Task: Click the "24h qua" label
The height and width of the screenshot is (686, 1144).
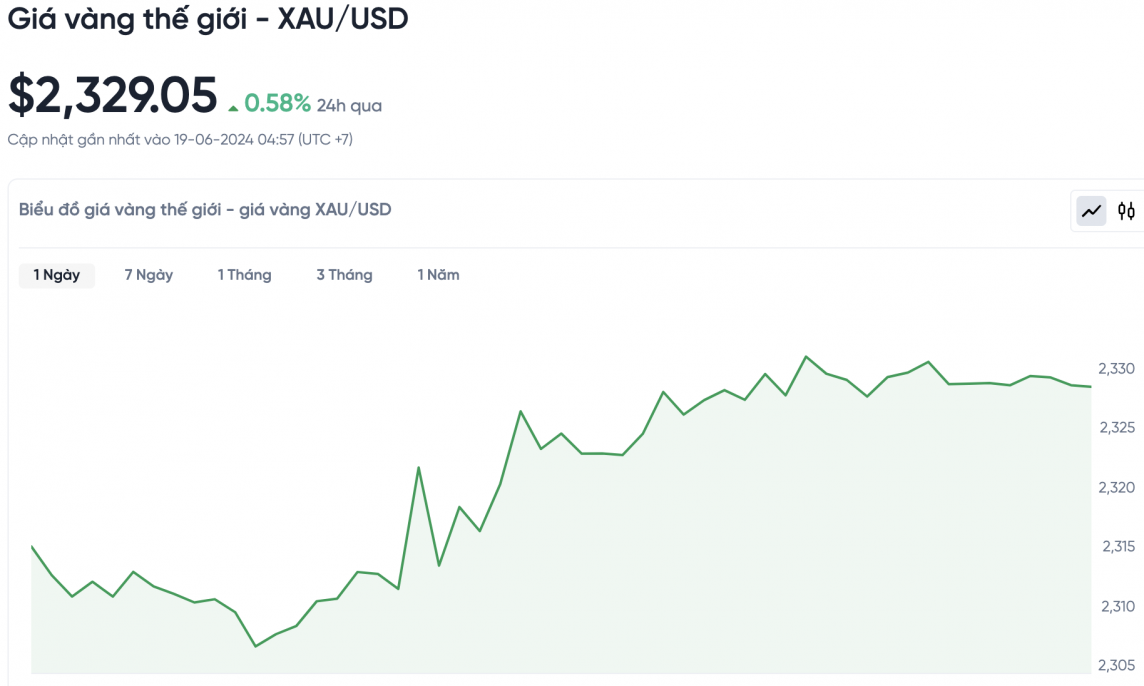Action: pyautogui.click(x=349, y=105)
